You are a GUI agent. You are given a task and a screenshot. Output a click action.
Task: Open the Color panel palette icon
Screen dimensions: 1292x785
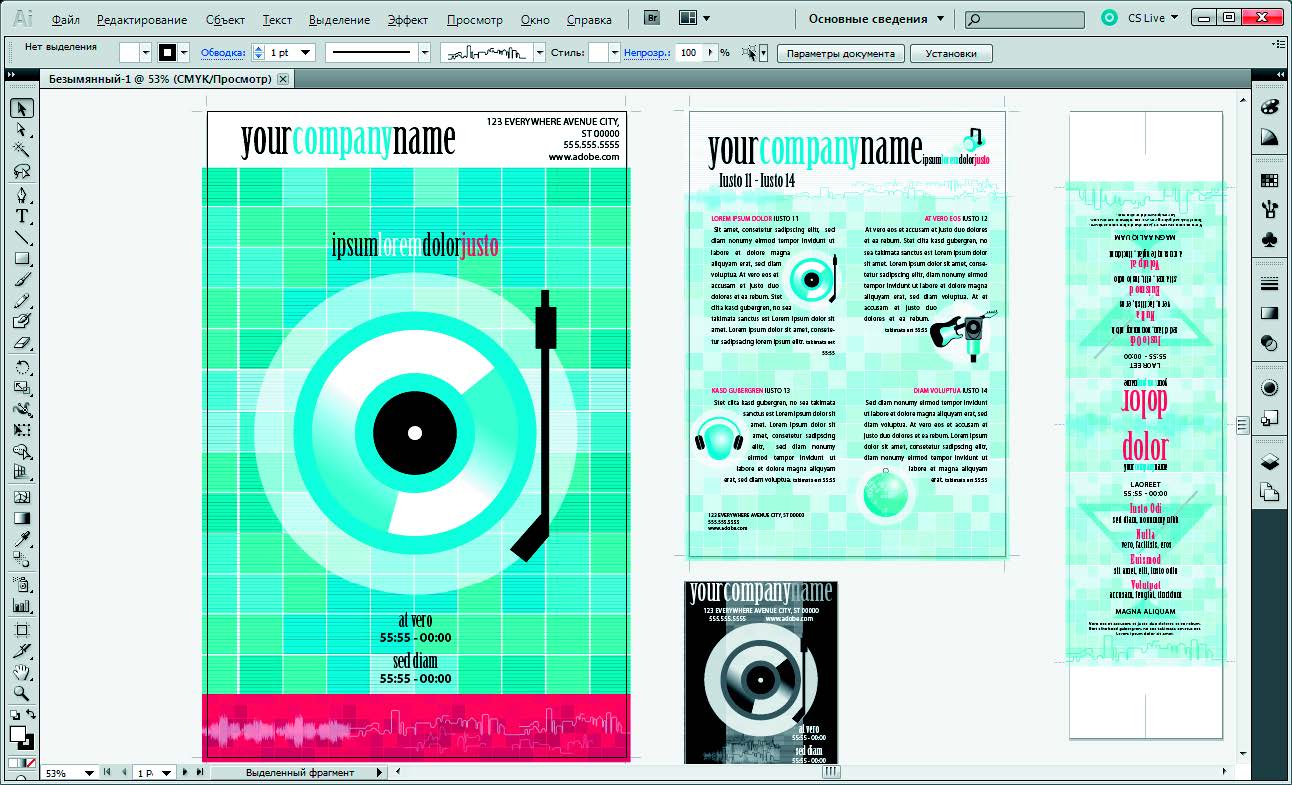(1269, 108)
